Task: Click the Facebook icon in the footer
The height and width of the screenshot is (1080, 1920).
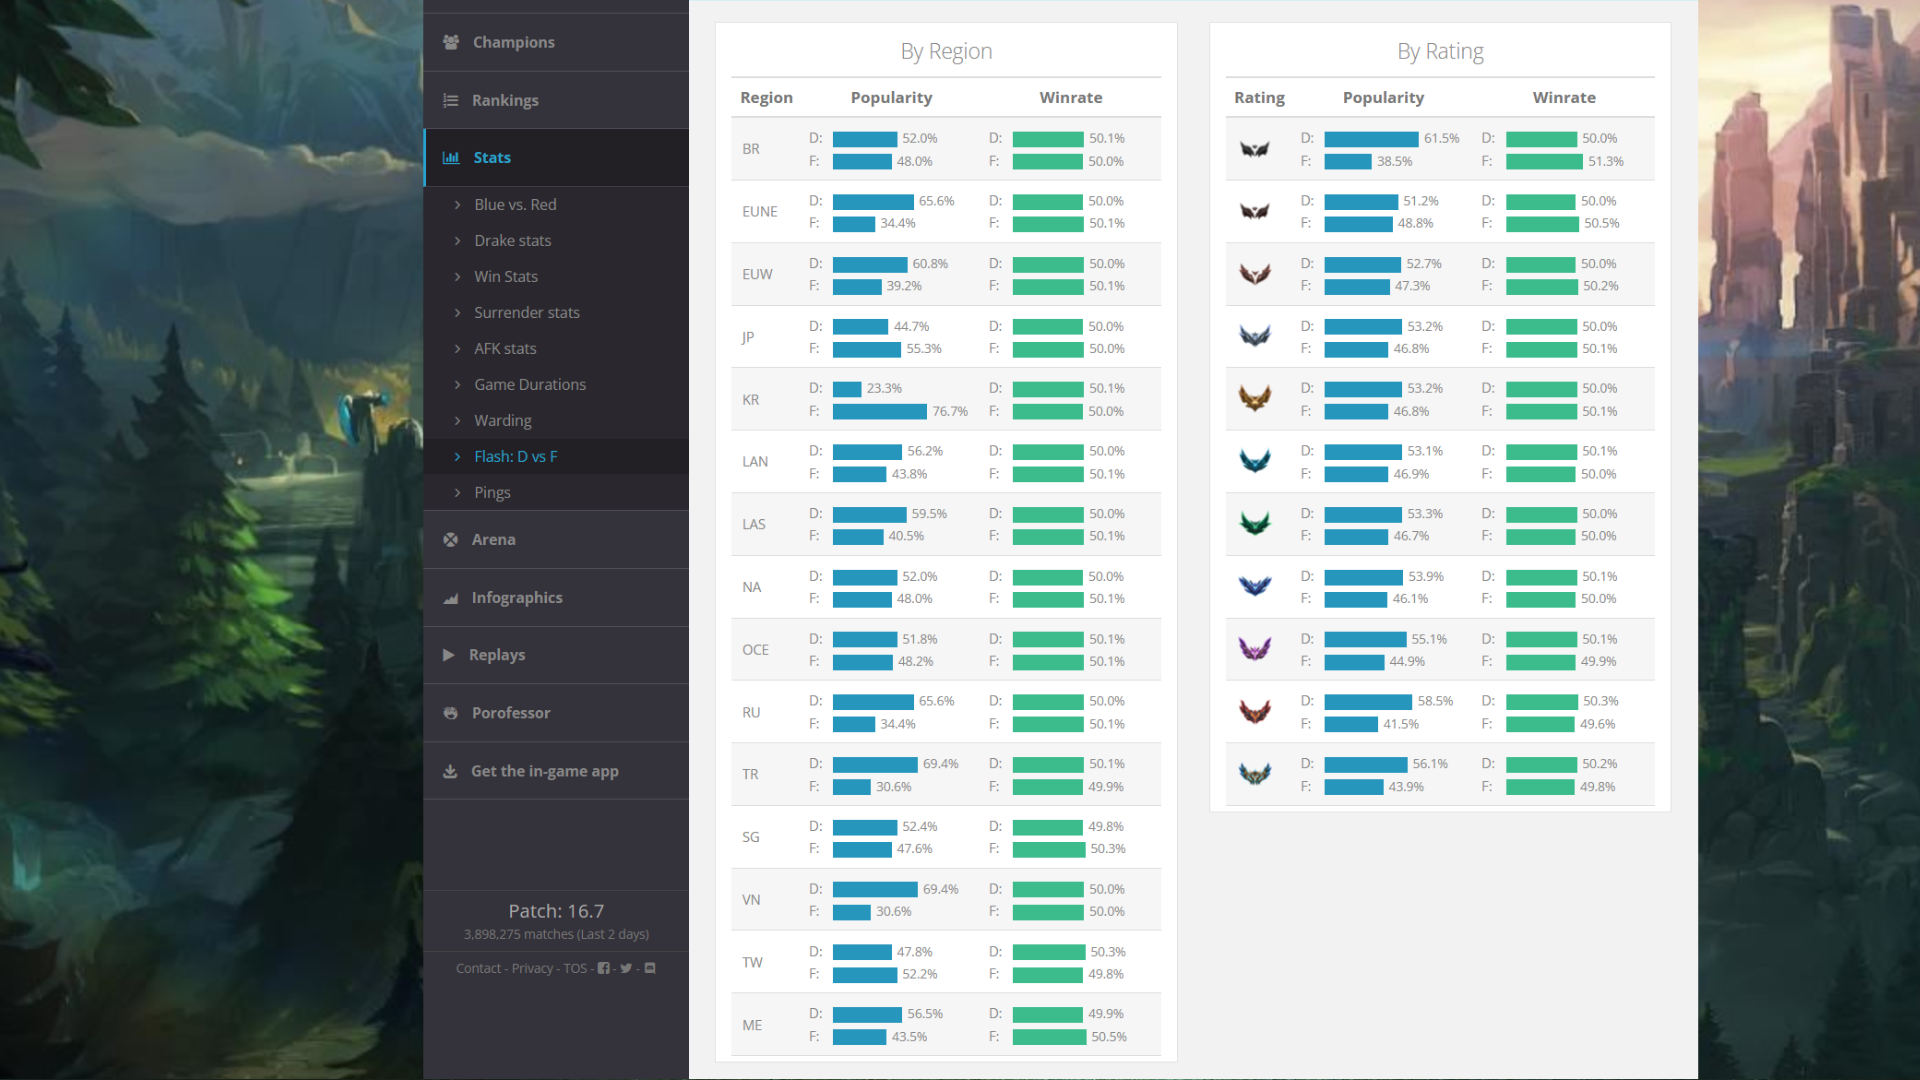Action: [603, 968]
